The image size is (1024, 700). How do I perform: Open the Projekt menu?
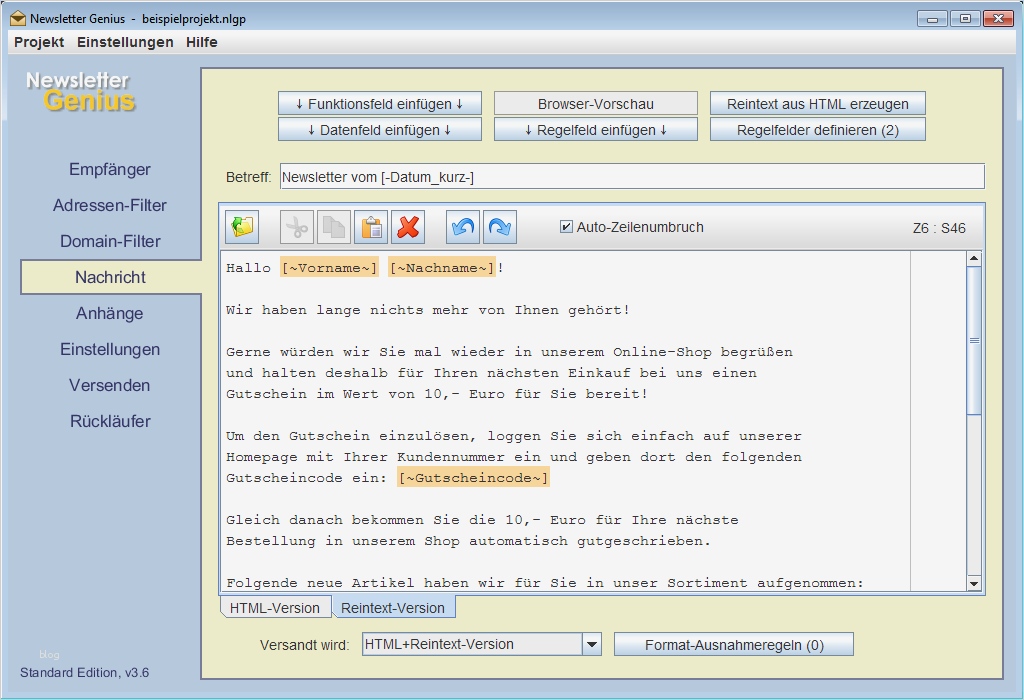38,42
